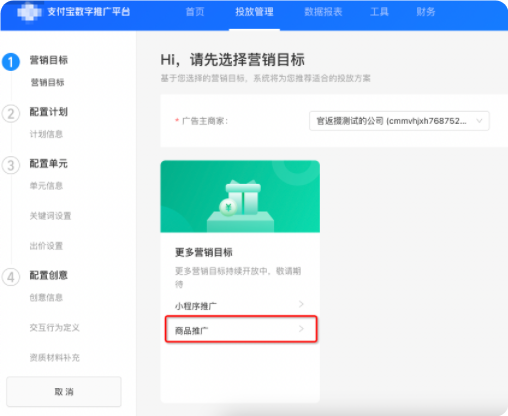
Task: Open the 数据报表 tab
Action: click(x=323, y=12)
